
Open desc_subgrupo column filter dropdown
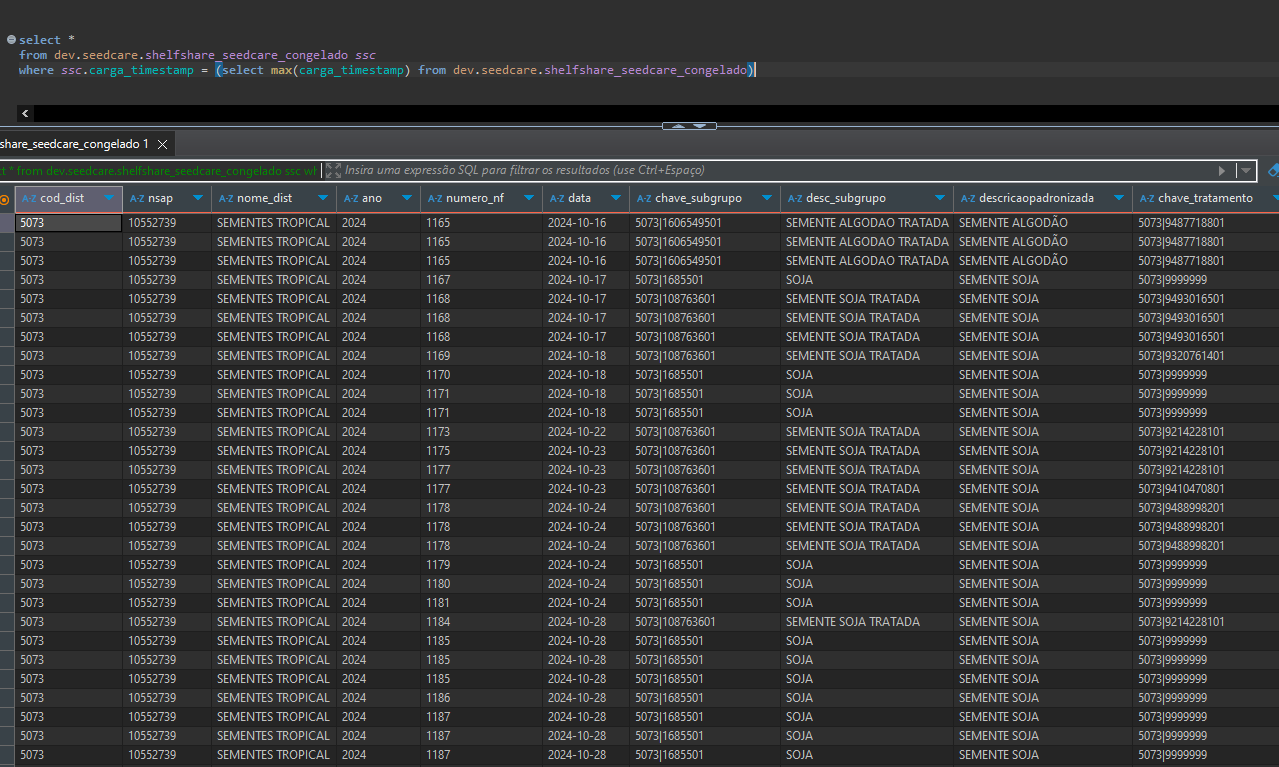[x=940, y=199]
